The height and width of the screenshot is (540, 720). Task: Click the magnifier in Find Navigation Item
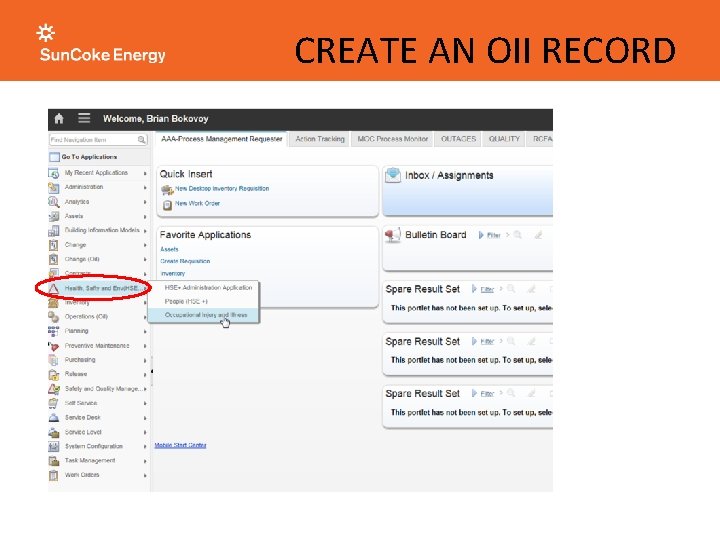click(141, 139)
